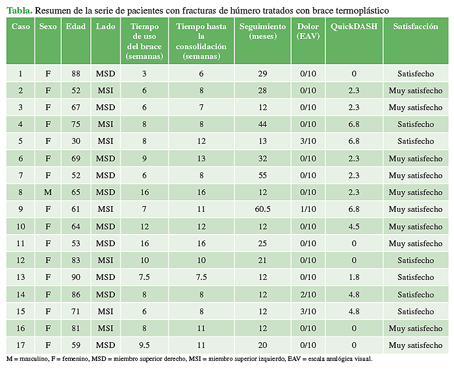Select age 90 in case 13
The image size is (454, 370).
pos(76,277)
